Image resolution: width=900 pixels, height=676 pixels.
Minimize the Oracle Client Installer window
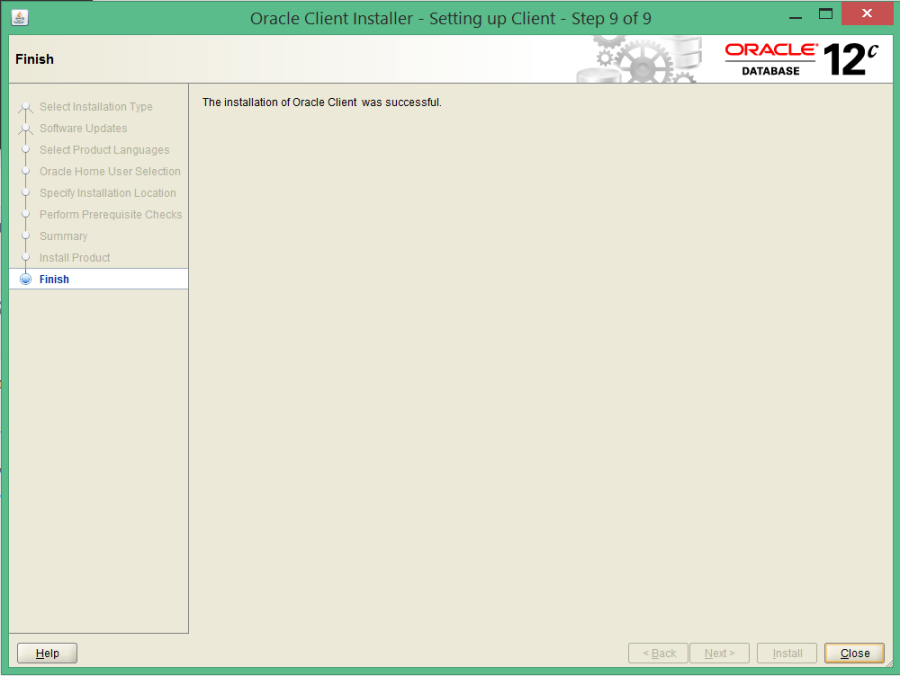(x=795, y=13)
